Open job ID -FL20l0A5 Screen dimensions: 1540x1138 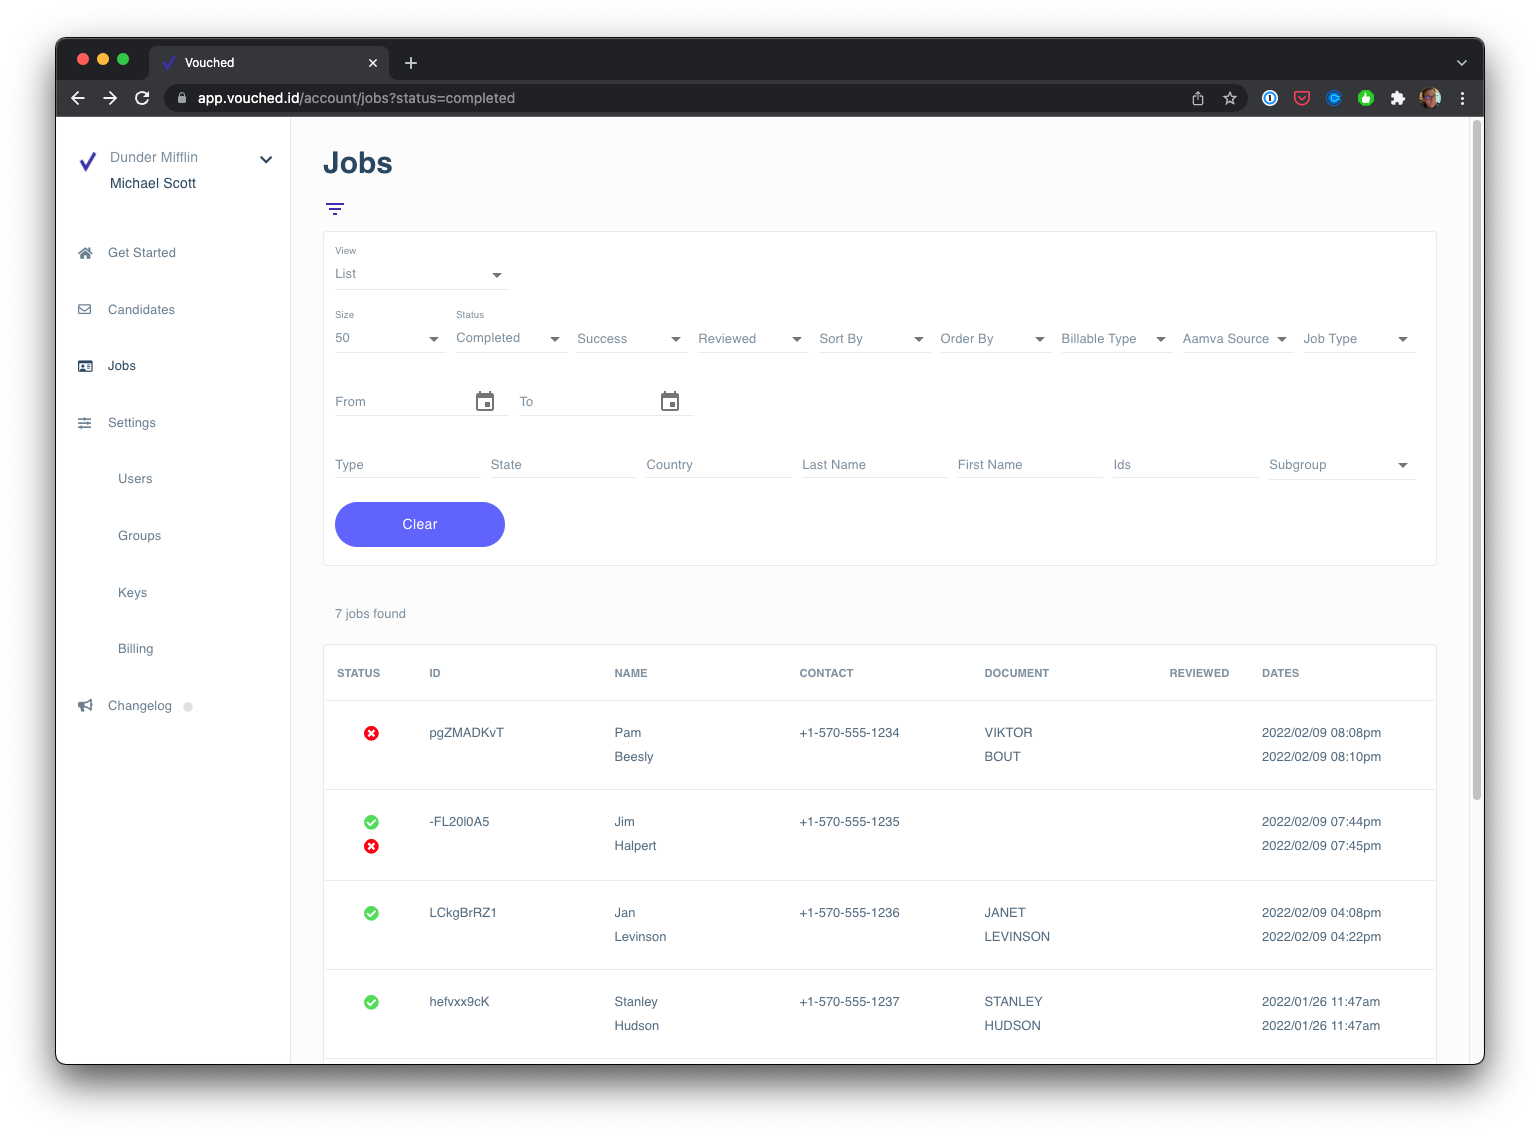pyautogui.click(x=459, y=822)
